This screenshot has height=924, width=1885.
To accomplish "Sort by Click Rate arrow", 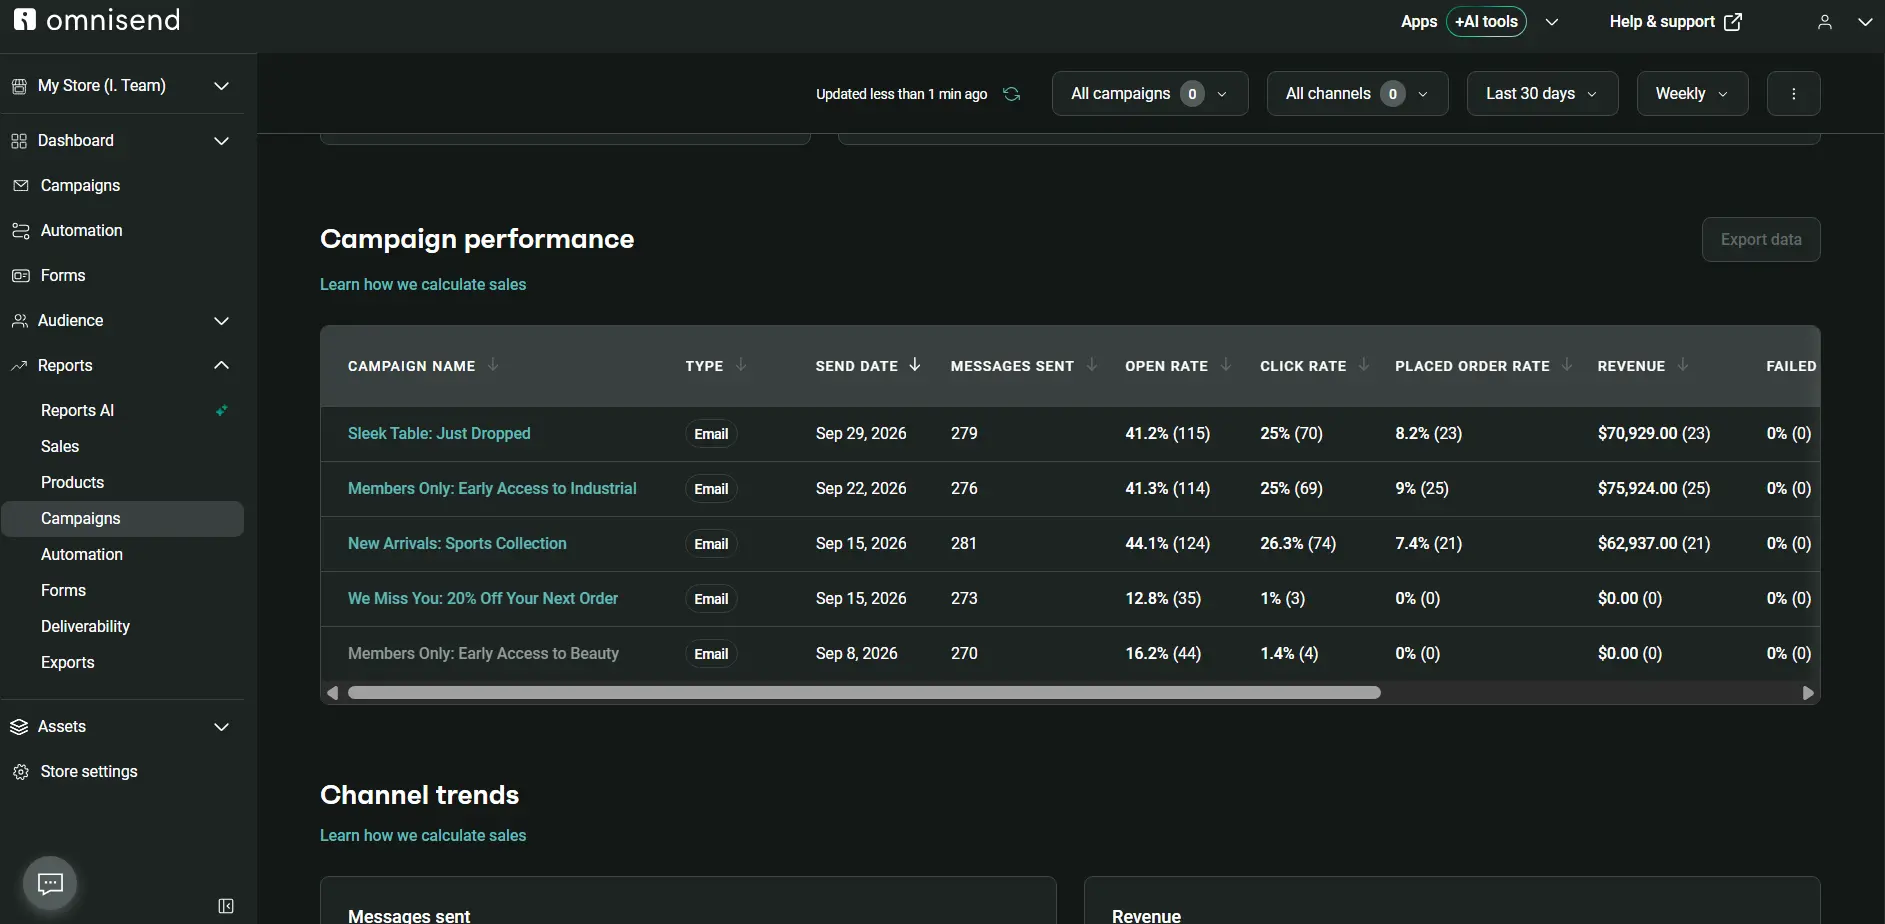I will 1364,365.
